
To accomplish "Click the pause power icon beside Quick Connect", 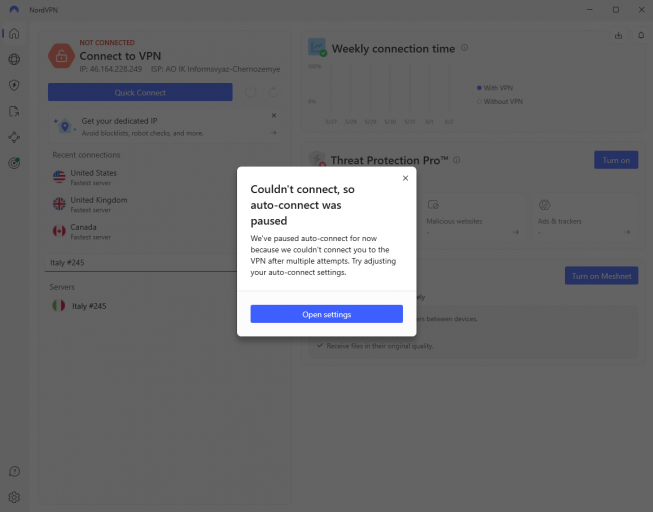I will (250, 92).
